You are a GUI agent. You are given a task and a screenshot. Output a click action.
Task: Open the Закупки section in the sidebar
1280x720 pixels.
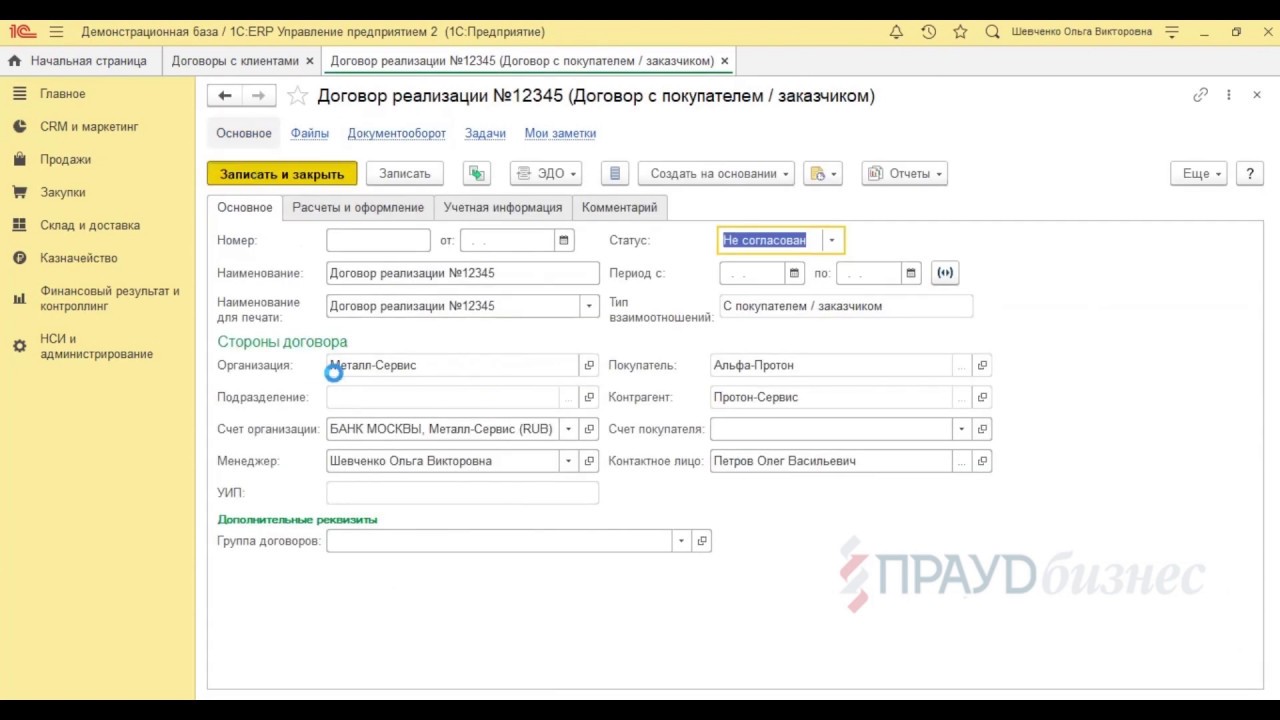[63, 192]
